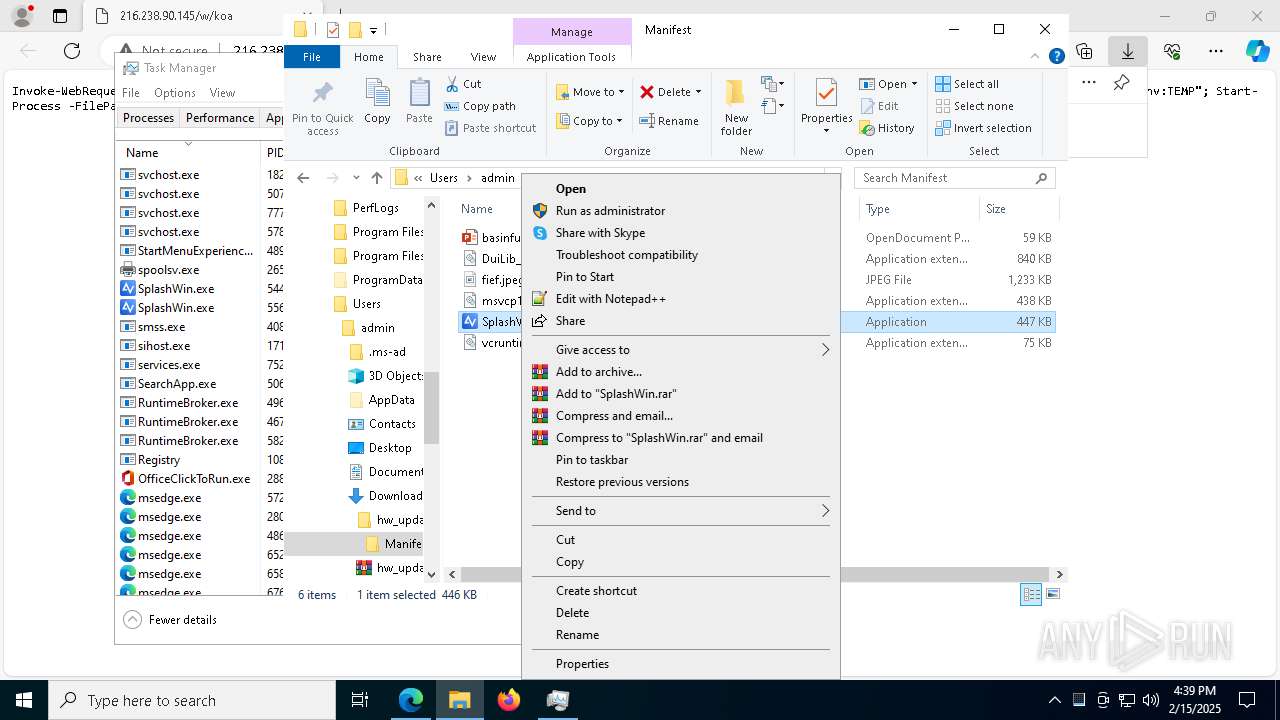Open Task View on the taskbar
This screenshot has width=1280, height=720.
(360, 700)
